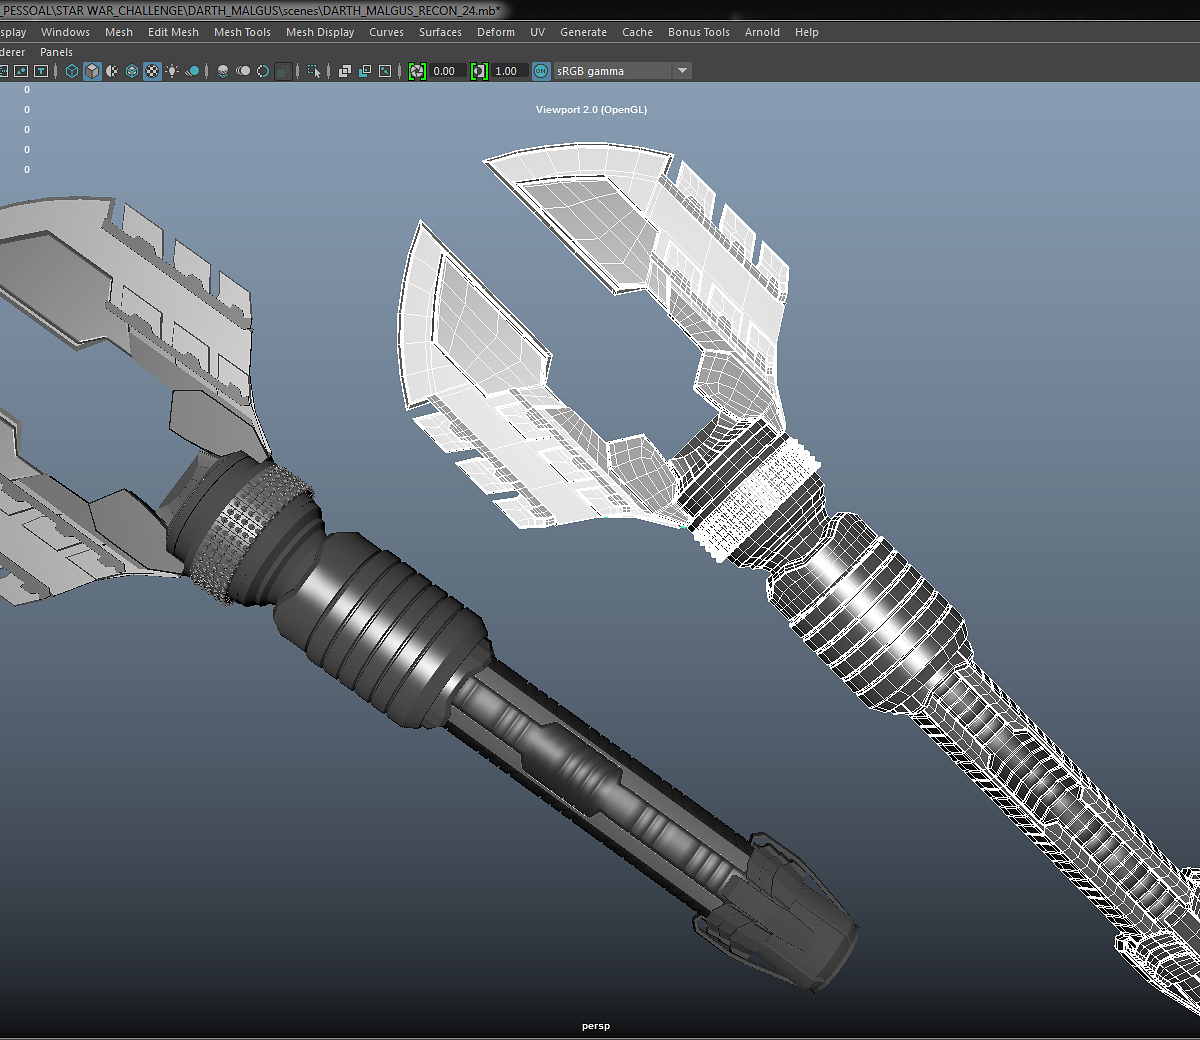
Task: Click the Gate Mask T icon
Action: pyautogui.click(x=41, y=71)
